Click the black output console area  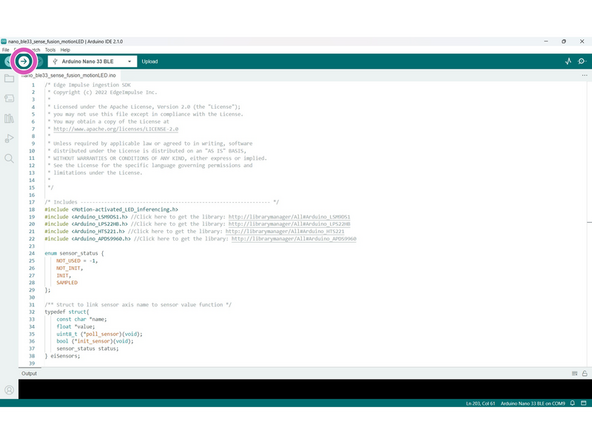coord(305,389)
